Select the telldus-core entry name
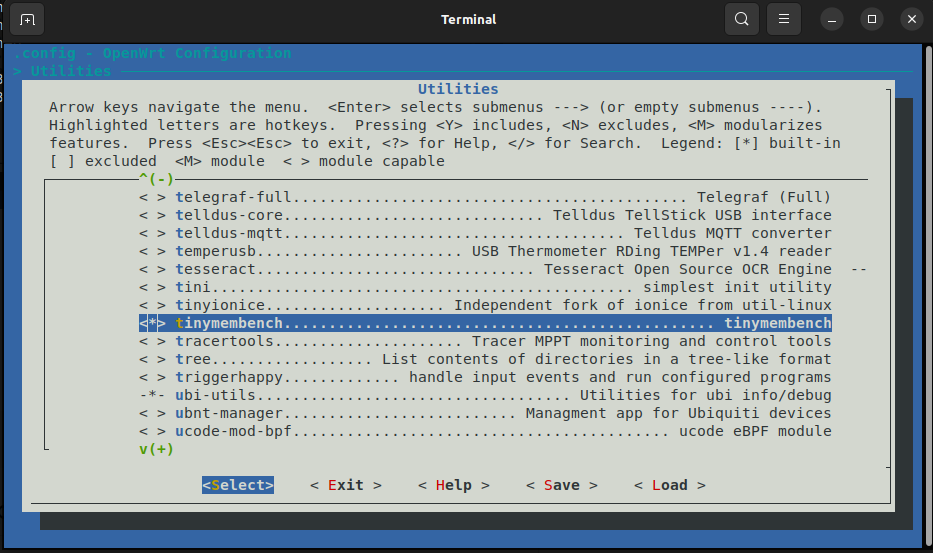The width and height of the screenshot is (933, 553). pos(229,215)
